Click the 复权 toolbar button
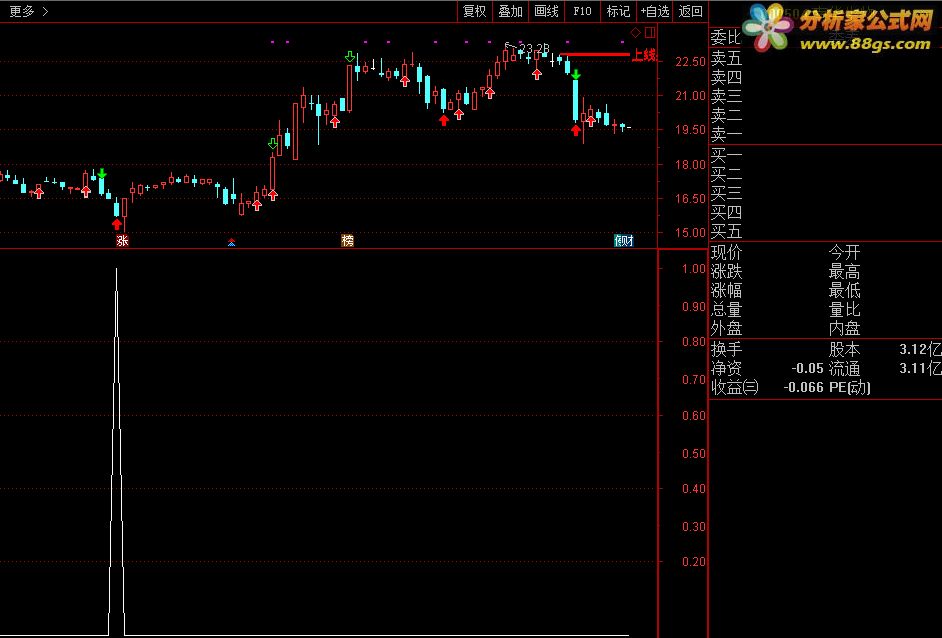Screen dimensions: 942x638 point(475,11)
